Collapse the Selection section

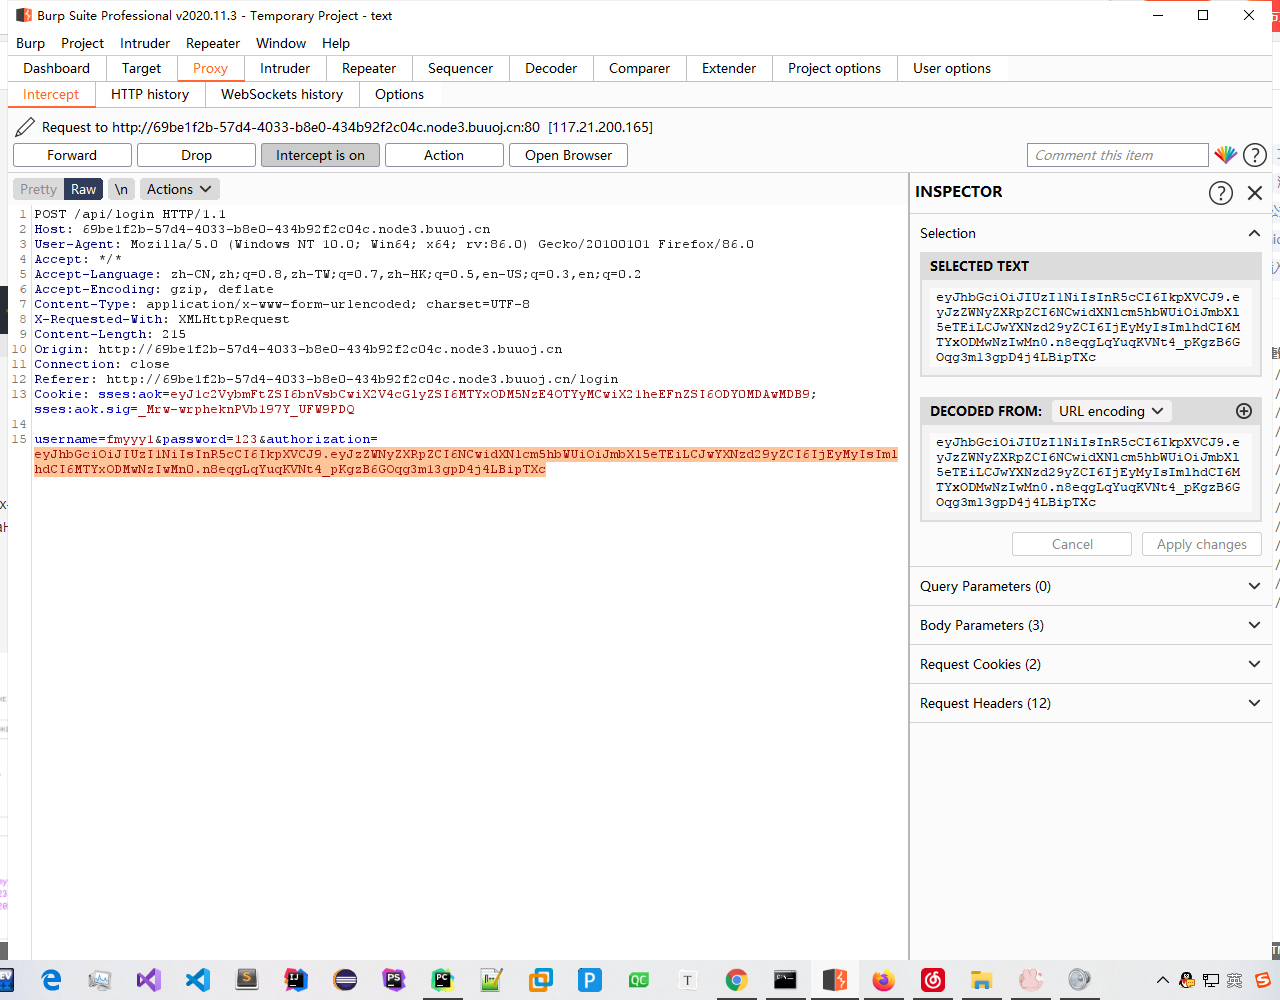point(1254,233)
